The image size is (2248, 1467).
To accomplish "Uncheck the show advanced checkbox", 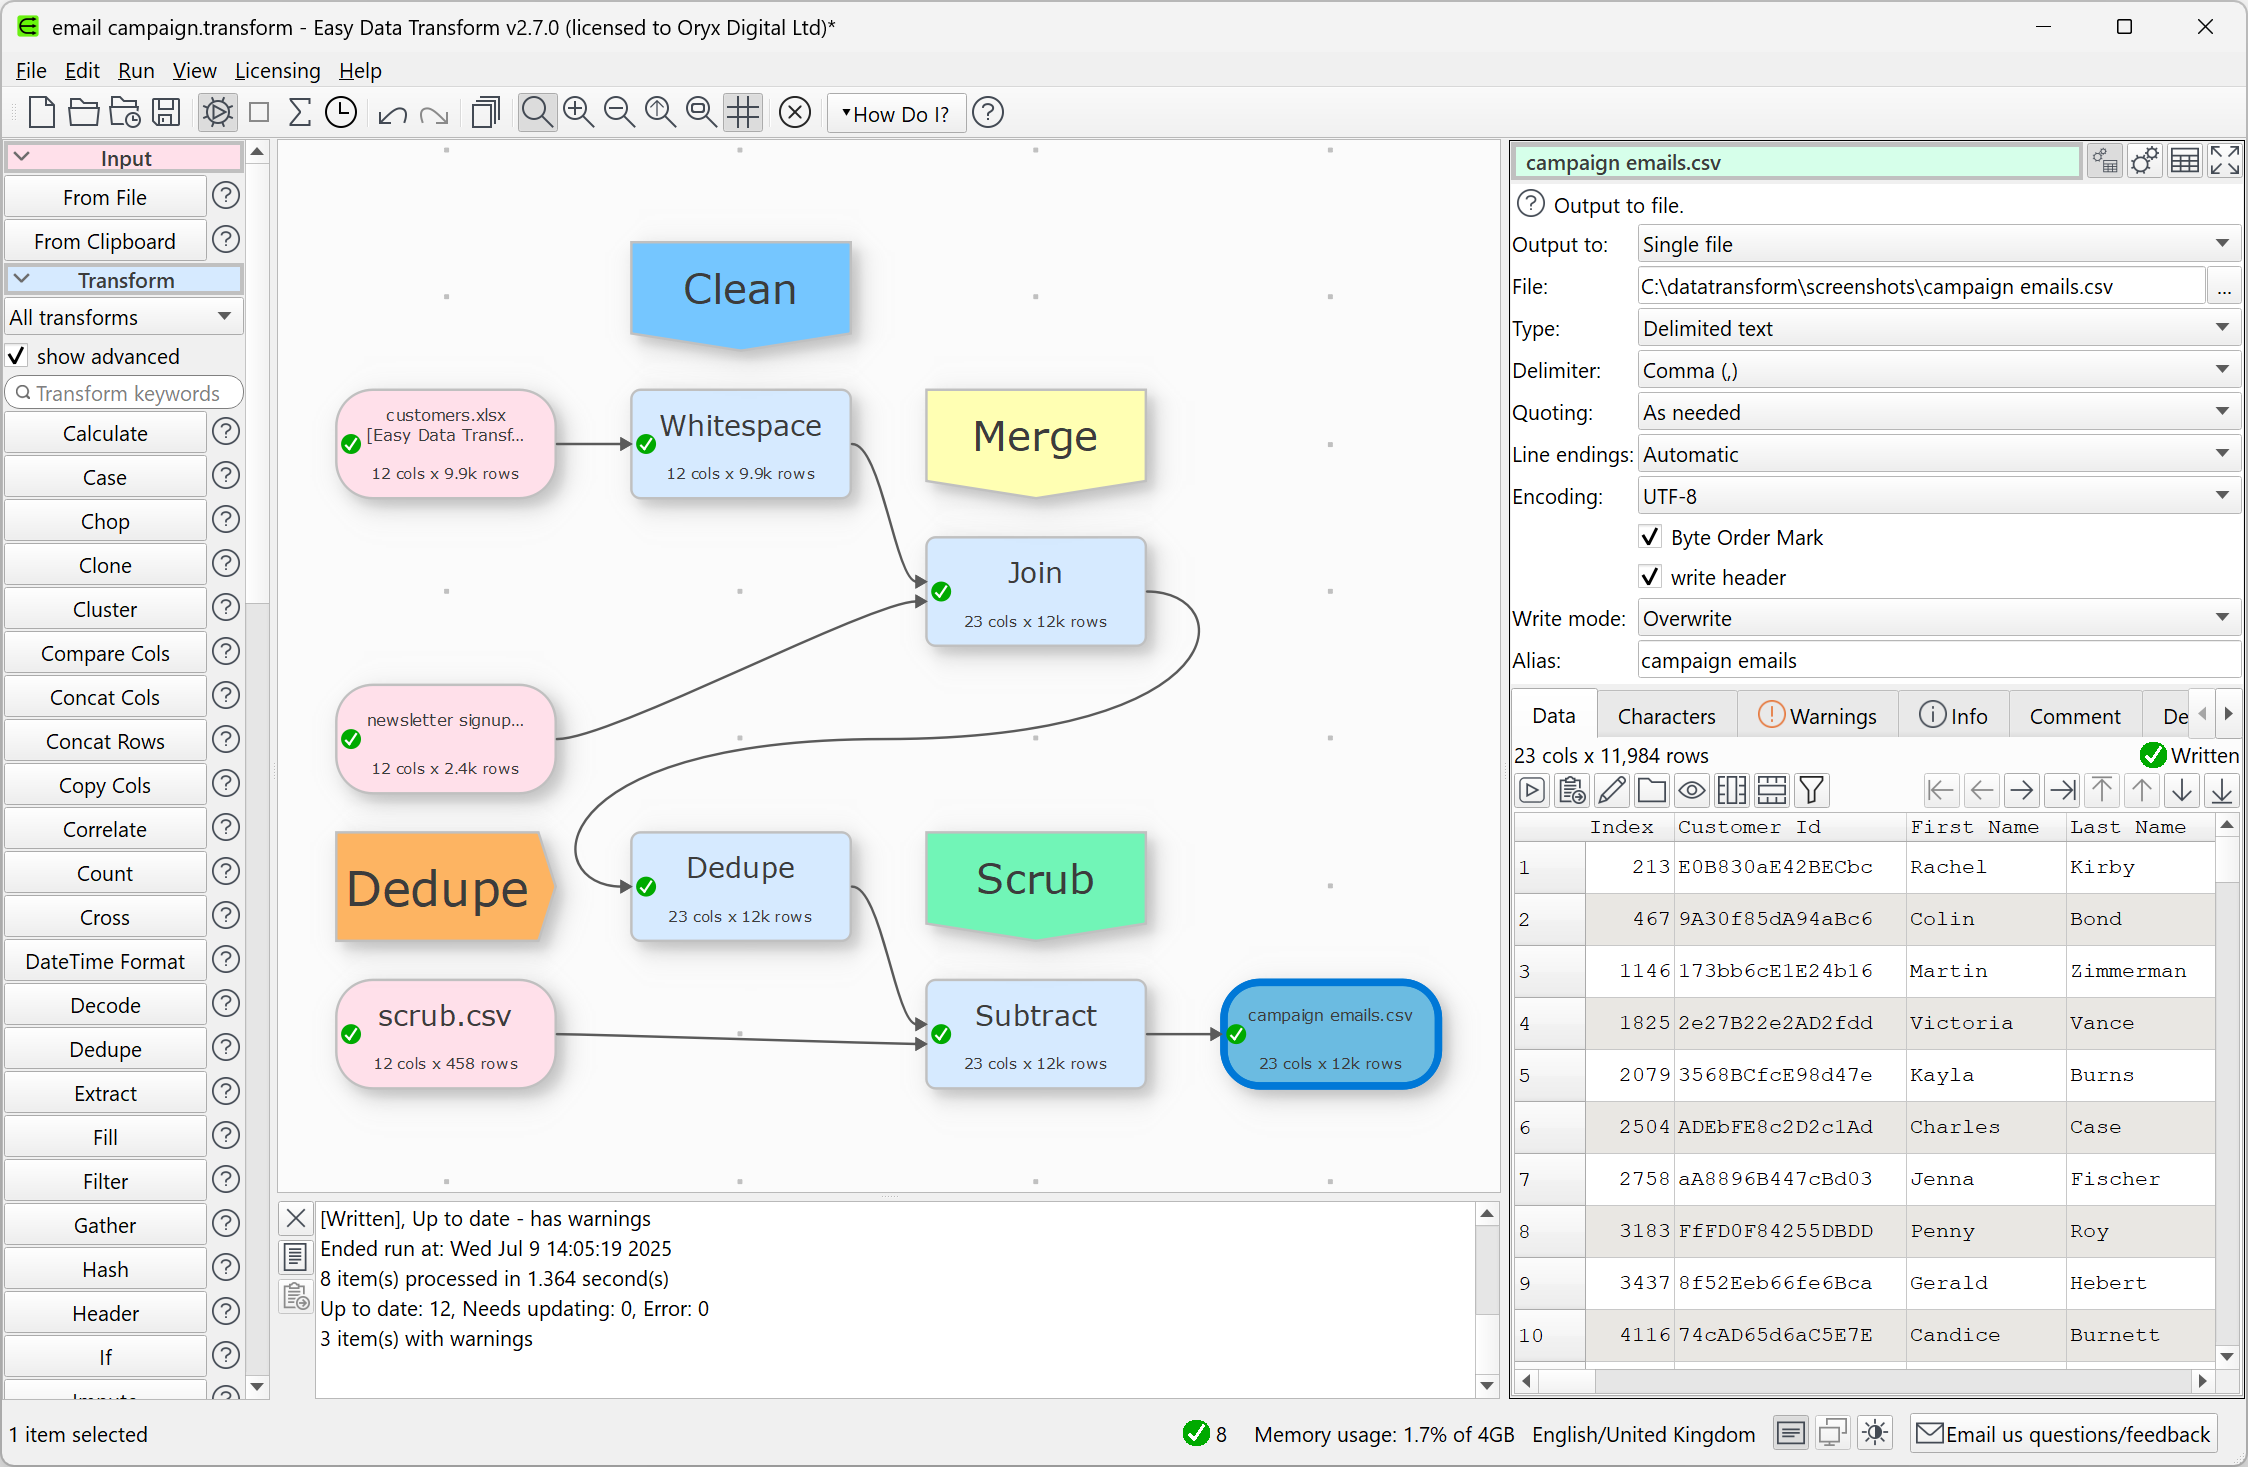I will click(17, 356).
